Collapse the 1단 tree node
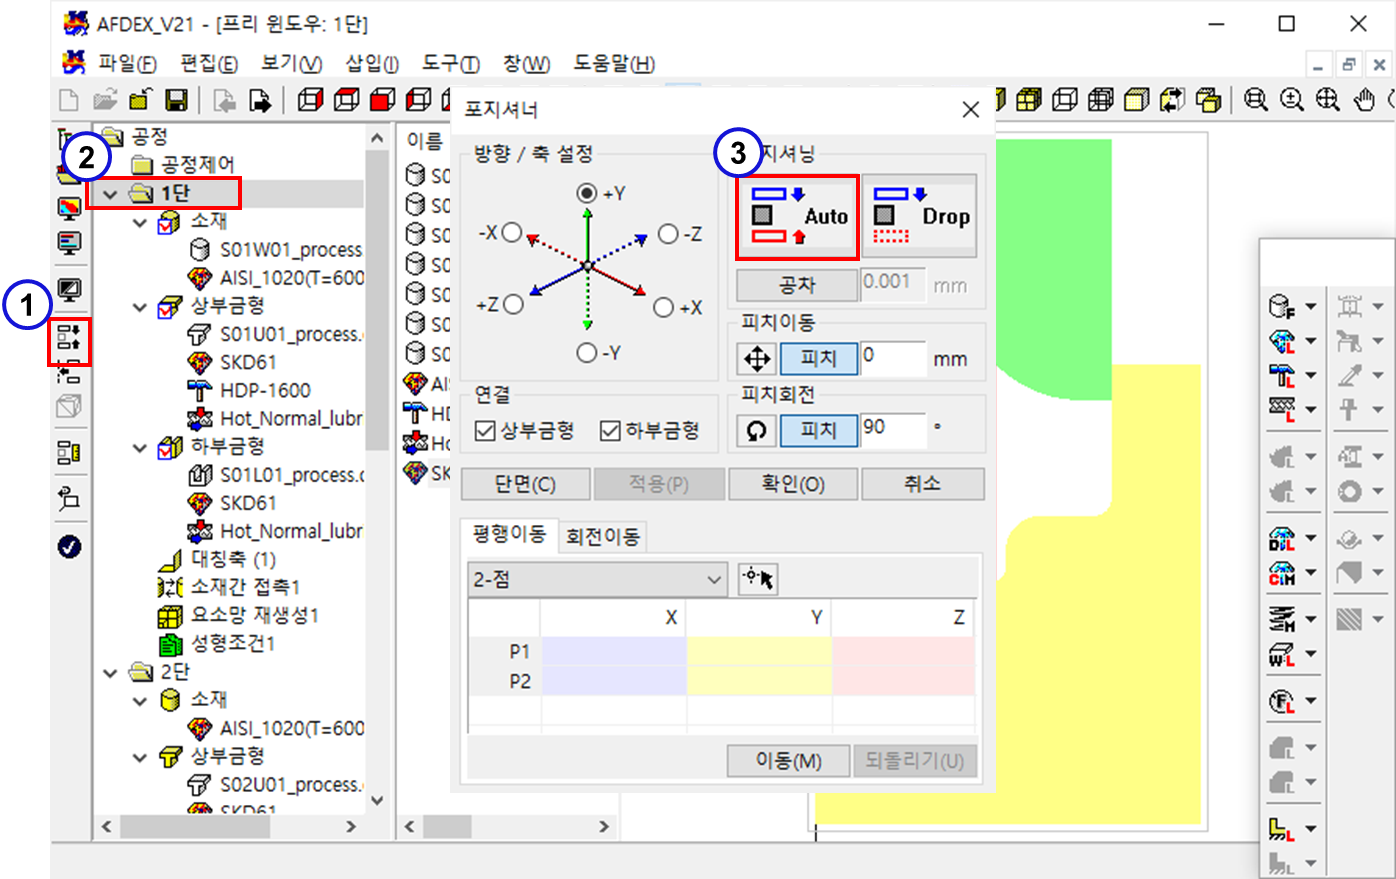Viewport: 1396px width, 879px height. pyautogui.click(x=111, y=194)
